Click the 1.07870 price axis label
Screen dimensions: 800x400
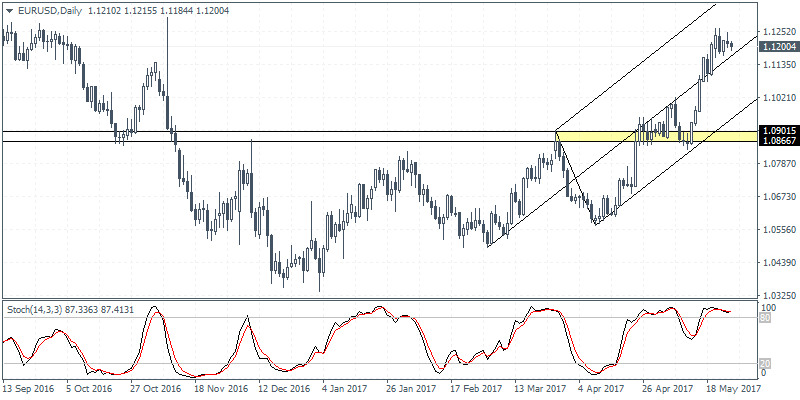(778, 163)
